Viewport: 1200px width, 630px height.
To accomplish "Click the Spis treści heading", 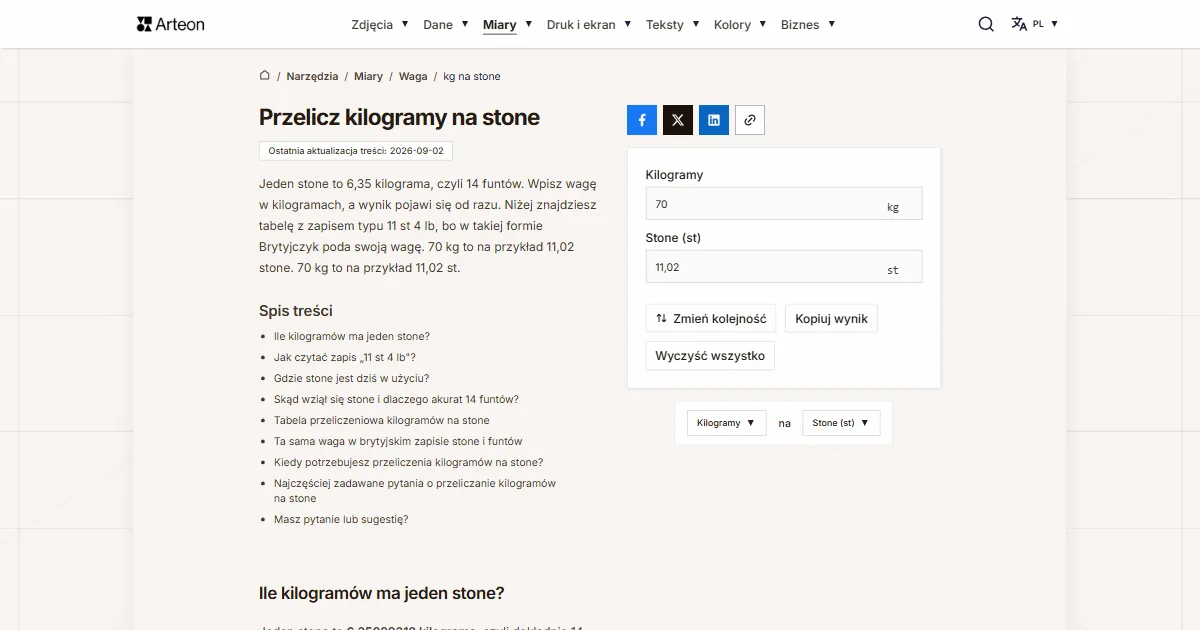I will [x=296, y=311].
